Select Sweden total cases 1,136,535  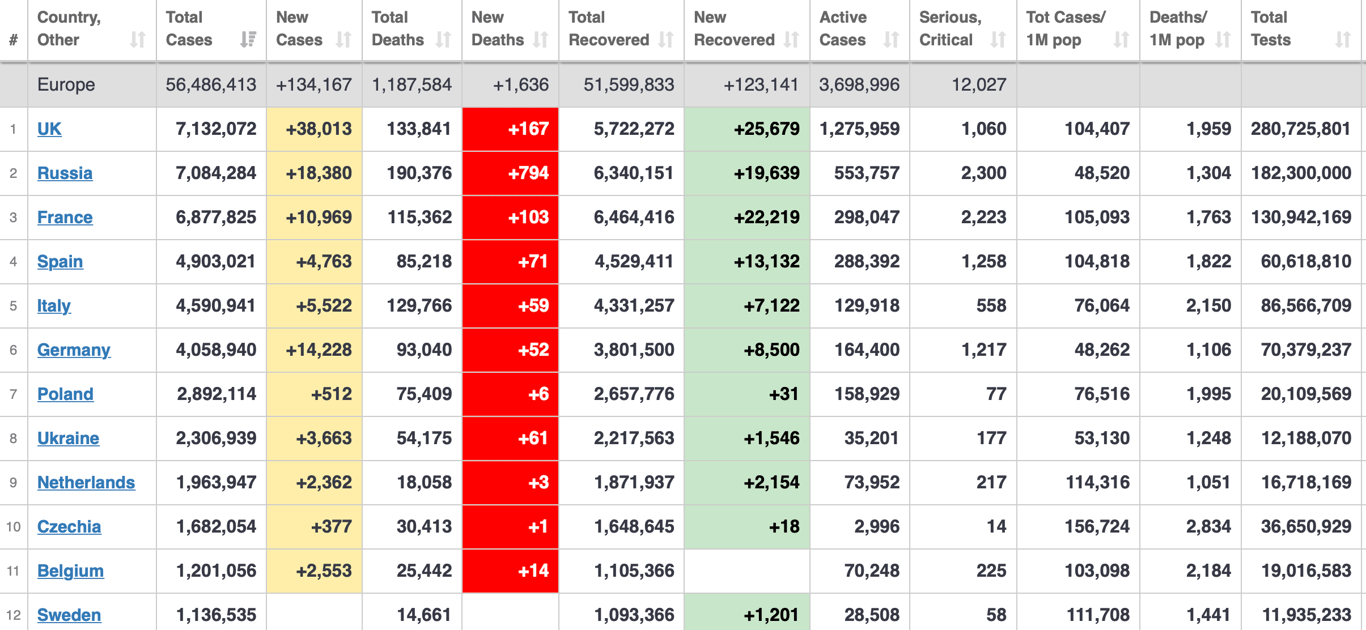(x=216, y=614)
